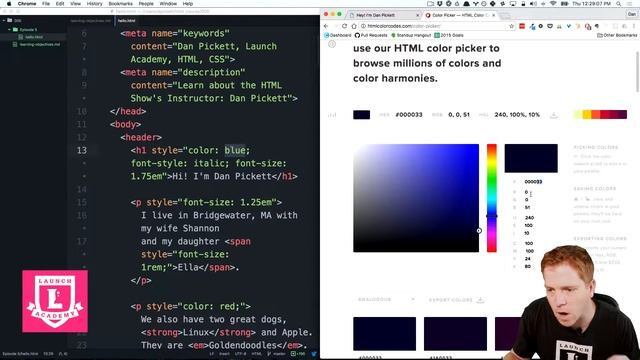Open the Apple menu

coord(9,4)
